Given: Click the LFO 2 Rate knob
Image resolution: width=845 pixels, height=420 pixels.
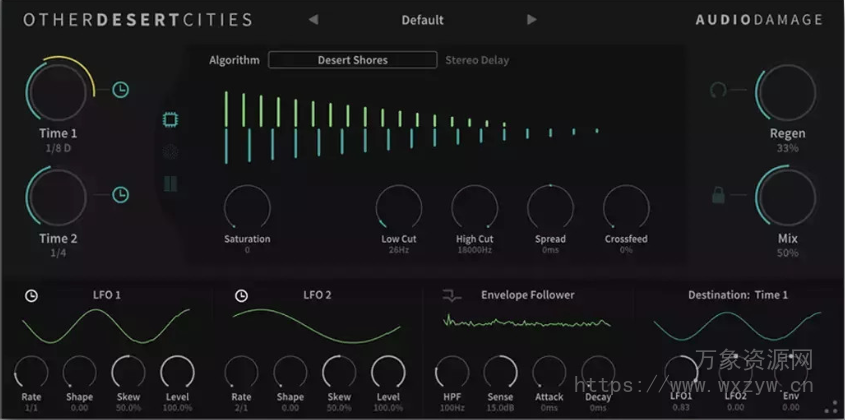Looking at the screenshot, I should point(241,372).
